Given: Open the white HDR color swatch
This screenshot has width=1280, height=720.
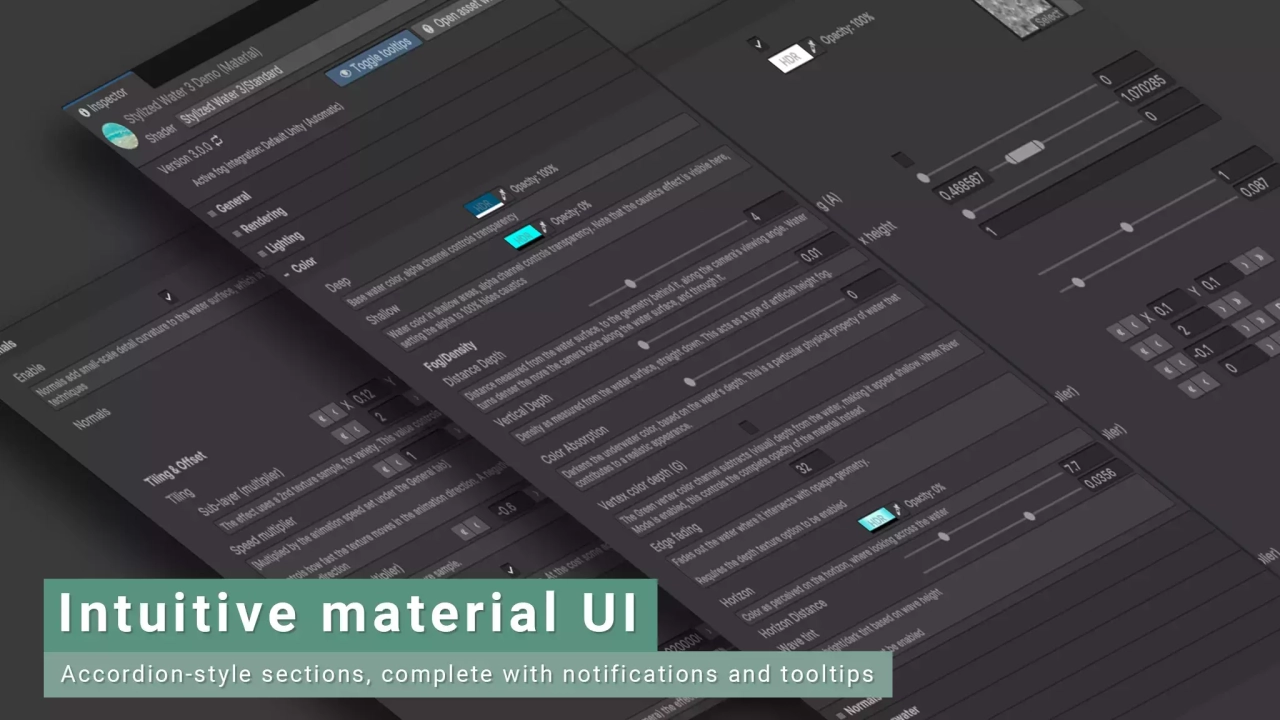Looking at the screenshot, I should [x=791, y=57].
